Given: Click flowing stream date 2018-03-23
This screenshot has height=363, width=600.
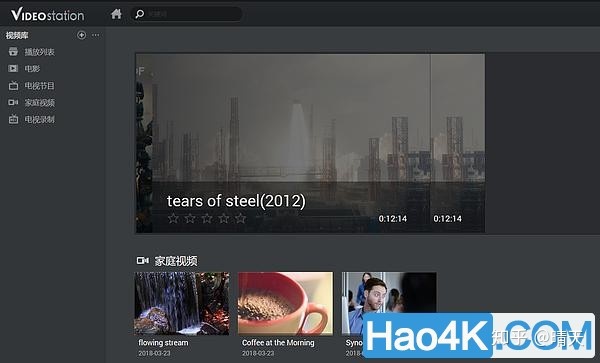Looking at the screenshot, I should coord(154,353).
